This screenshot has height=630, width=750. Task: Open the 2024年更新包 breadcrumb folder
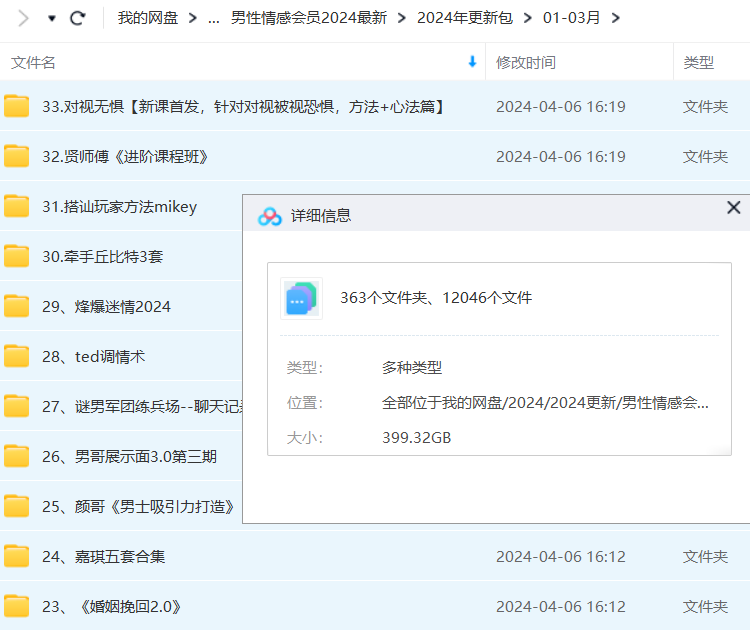464,18
